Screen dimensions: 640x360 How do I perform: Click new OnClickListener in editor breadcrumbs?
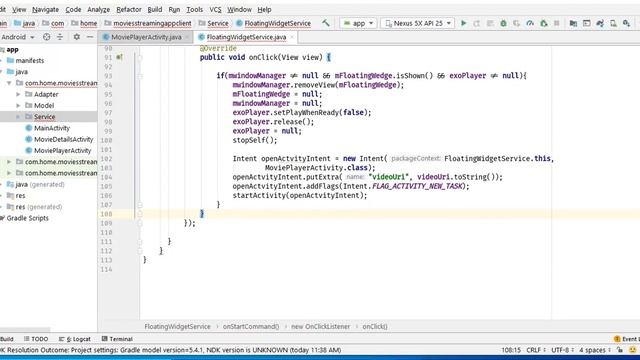point(320,327)
